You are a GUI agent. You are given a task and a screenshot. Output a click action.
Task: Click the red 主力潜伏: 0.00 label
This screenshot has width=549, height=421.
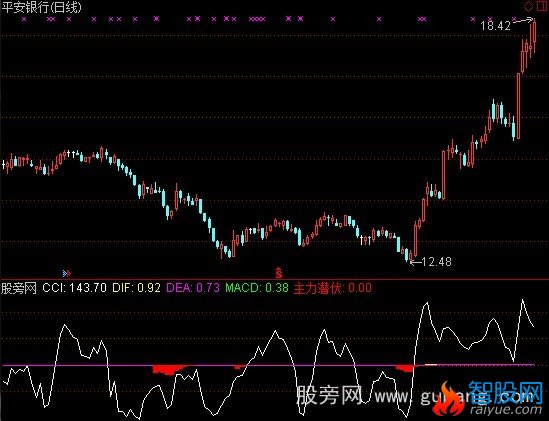pos(333,288)
